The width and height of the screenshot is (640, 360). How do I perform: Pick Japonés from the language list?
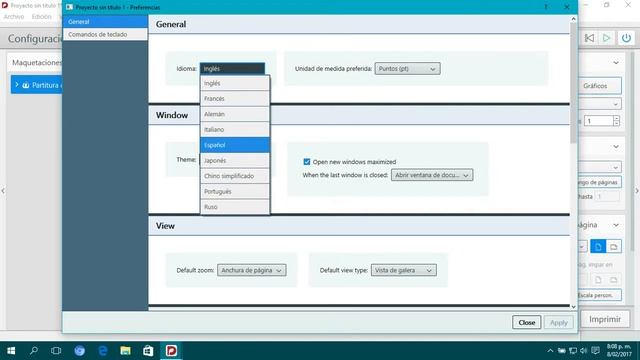pyautogui.click(x=235, y=161)
